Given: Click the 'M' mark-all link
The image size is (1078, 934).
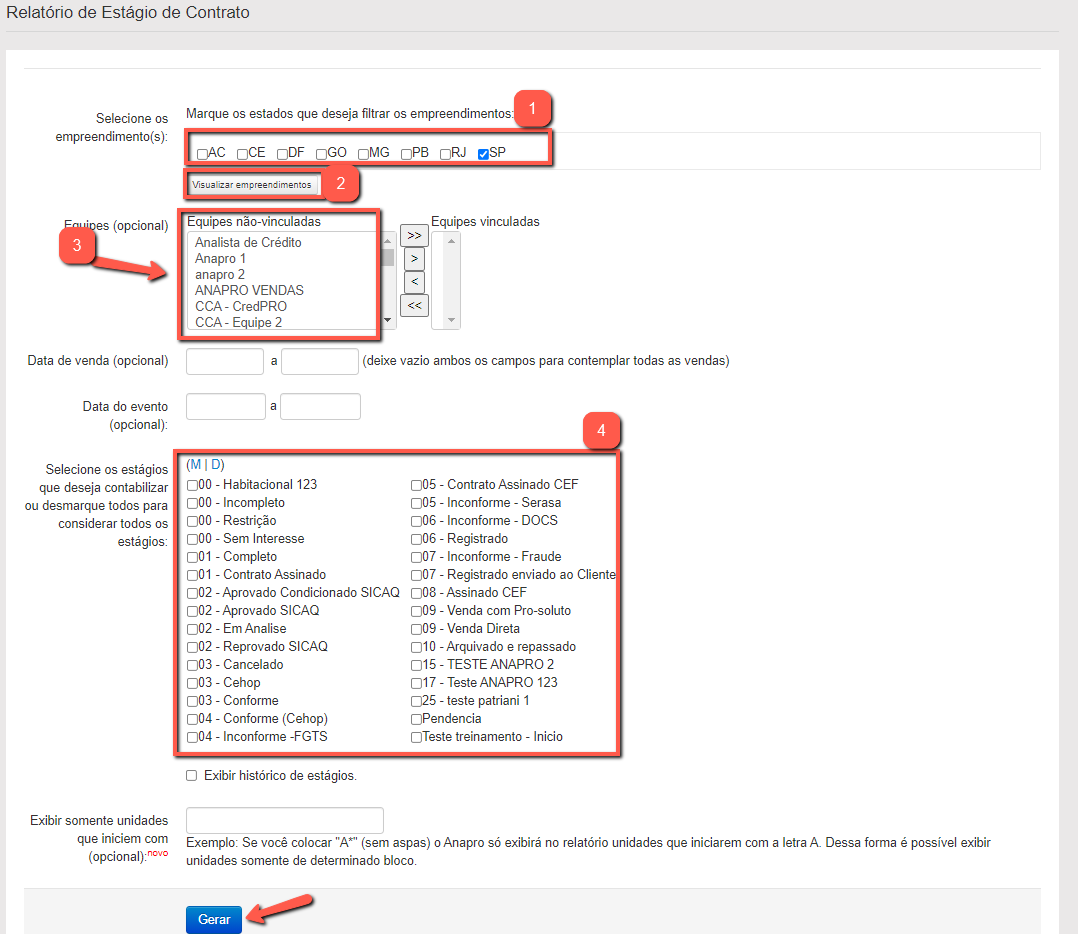Looking at the screenshot, I should [x=196, y=465].
